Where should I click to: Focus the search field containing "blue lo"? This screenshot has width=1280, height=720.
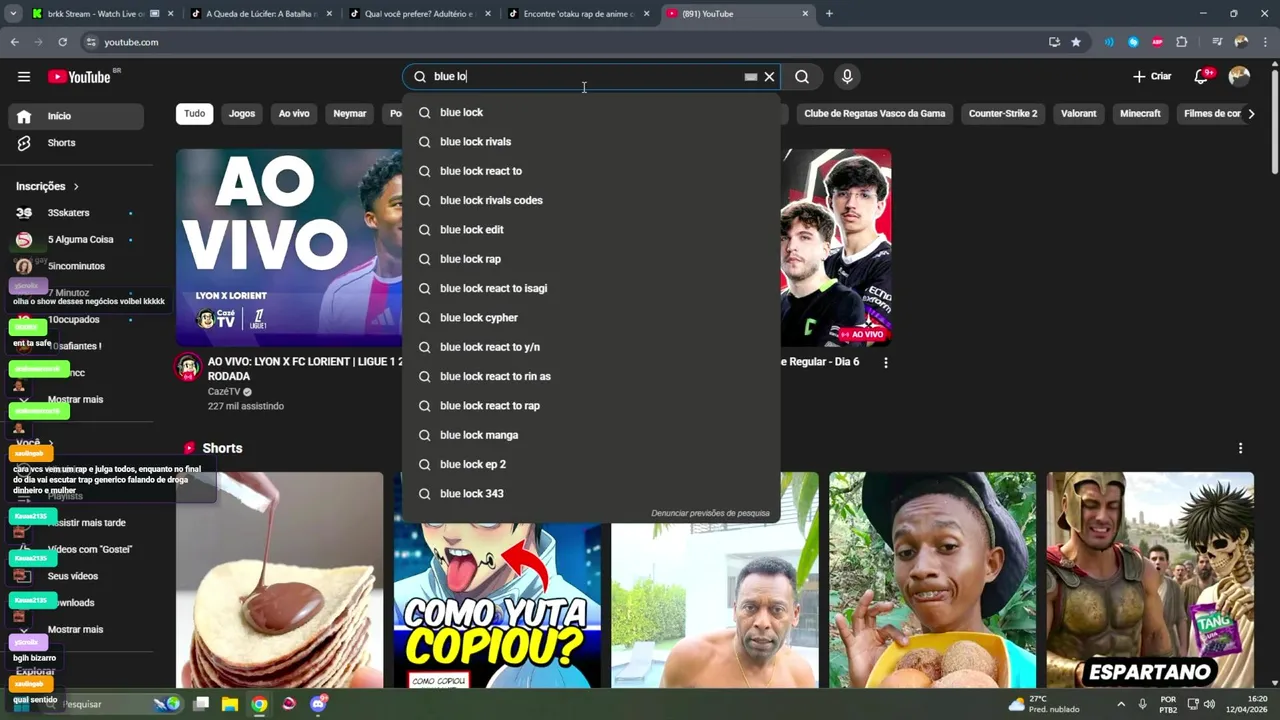click(585, 77)
